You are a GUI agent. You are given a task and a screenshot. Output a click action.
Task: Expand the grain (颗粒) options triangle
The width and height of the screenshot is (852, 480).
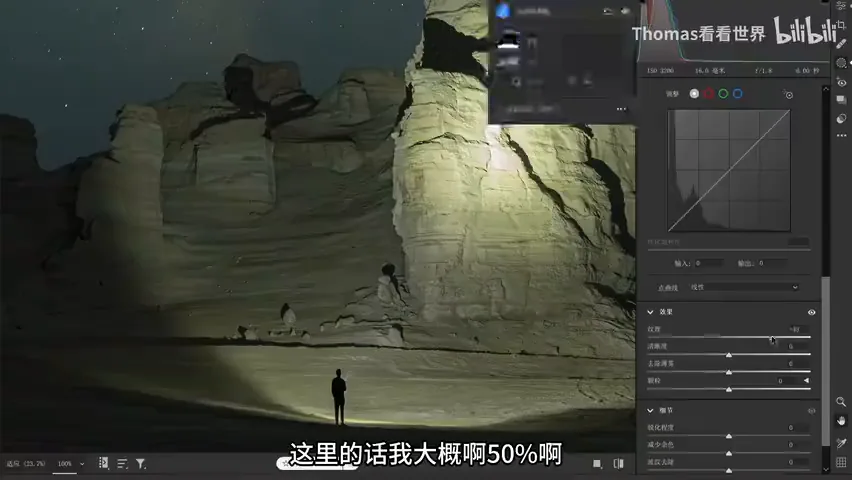pos(806,381)
